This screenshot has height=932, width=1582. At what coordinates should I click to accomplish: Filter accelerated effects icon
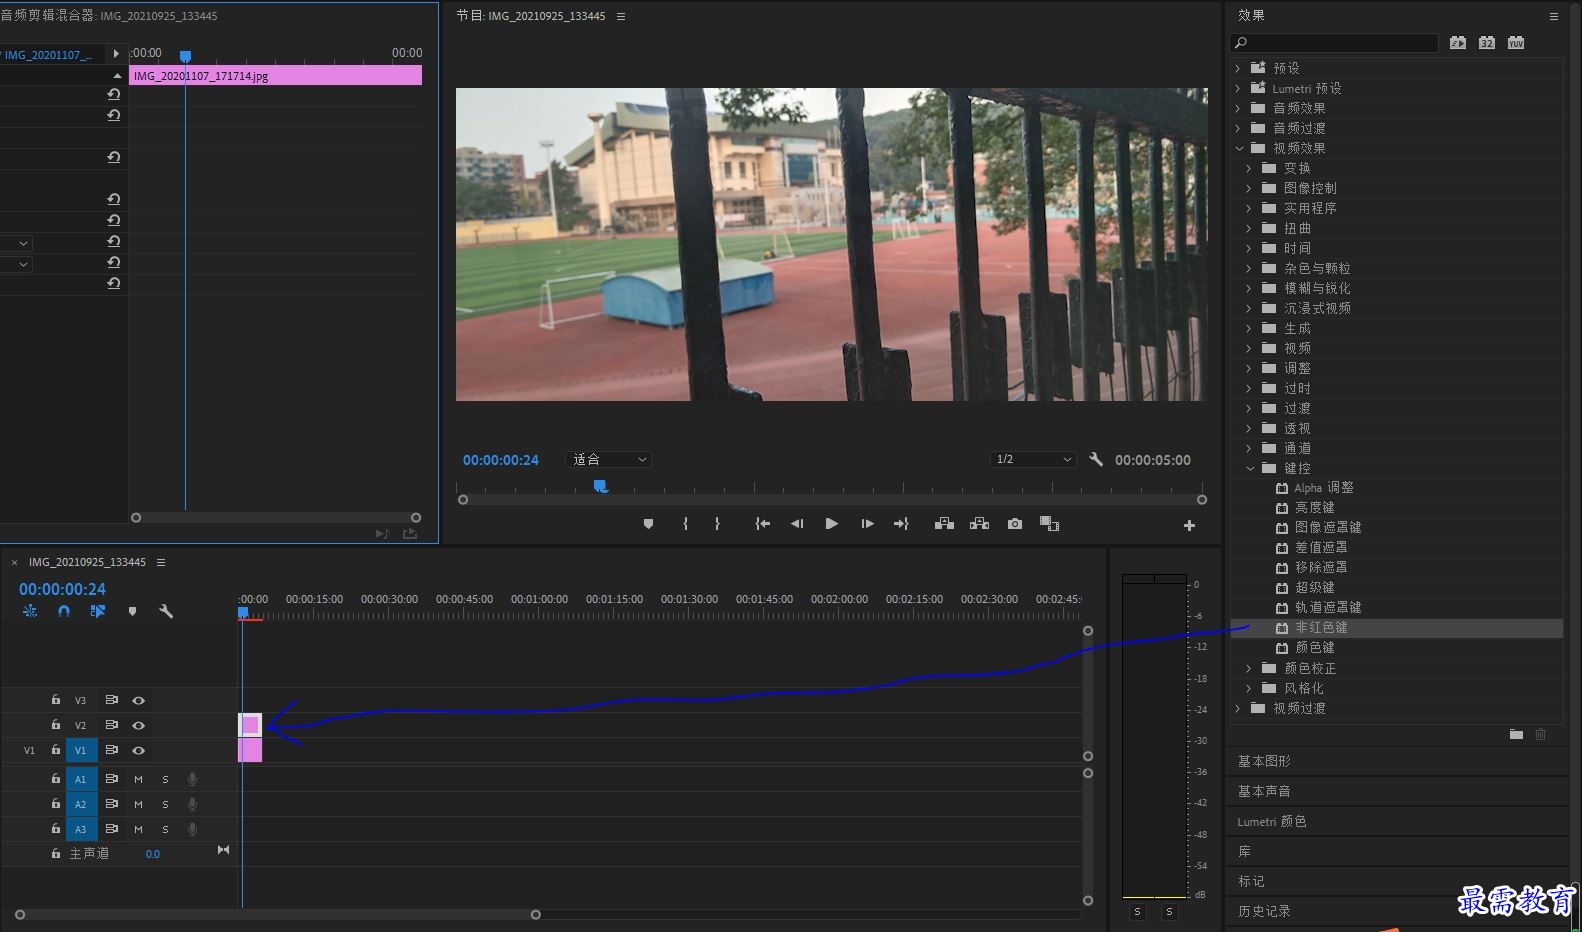[x=1458, y=43]
